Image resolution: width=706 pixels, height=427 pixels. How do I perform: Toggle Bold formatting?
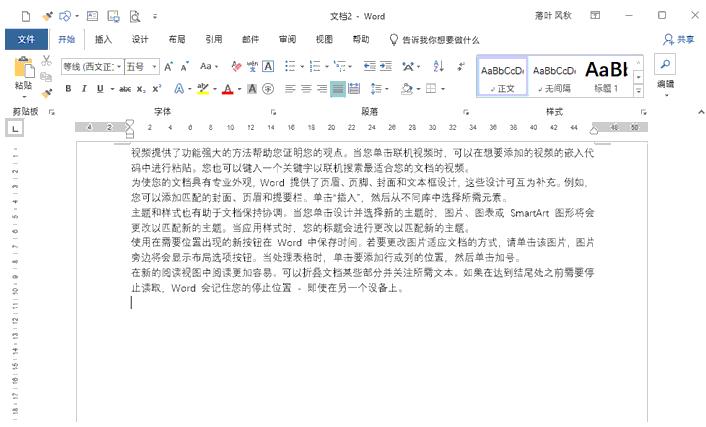(x=69, y=89)
